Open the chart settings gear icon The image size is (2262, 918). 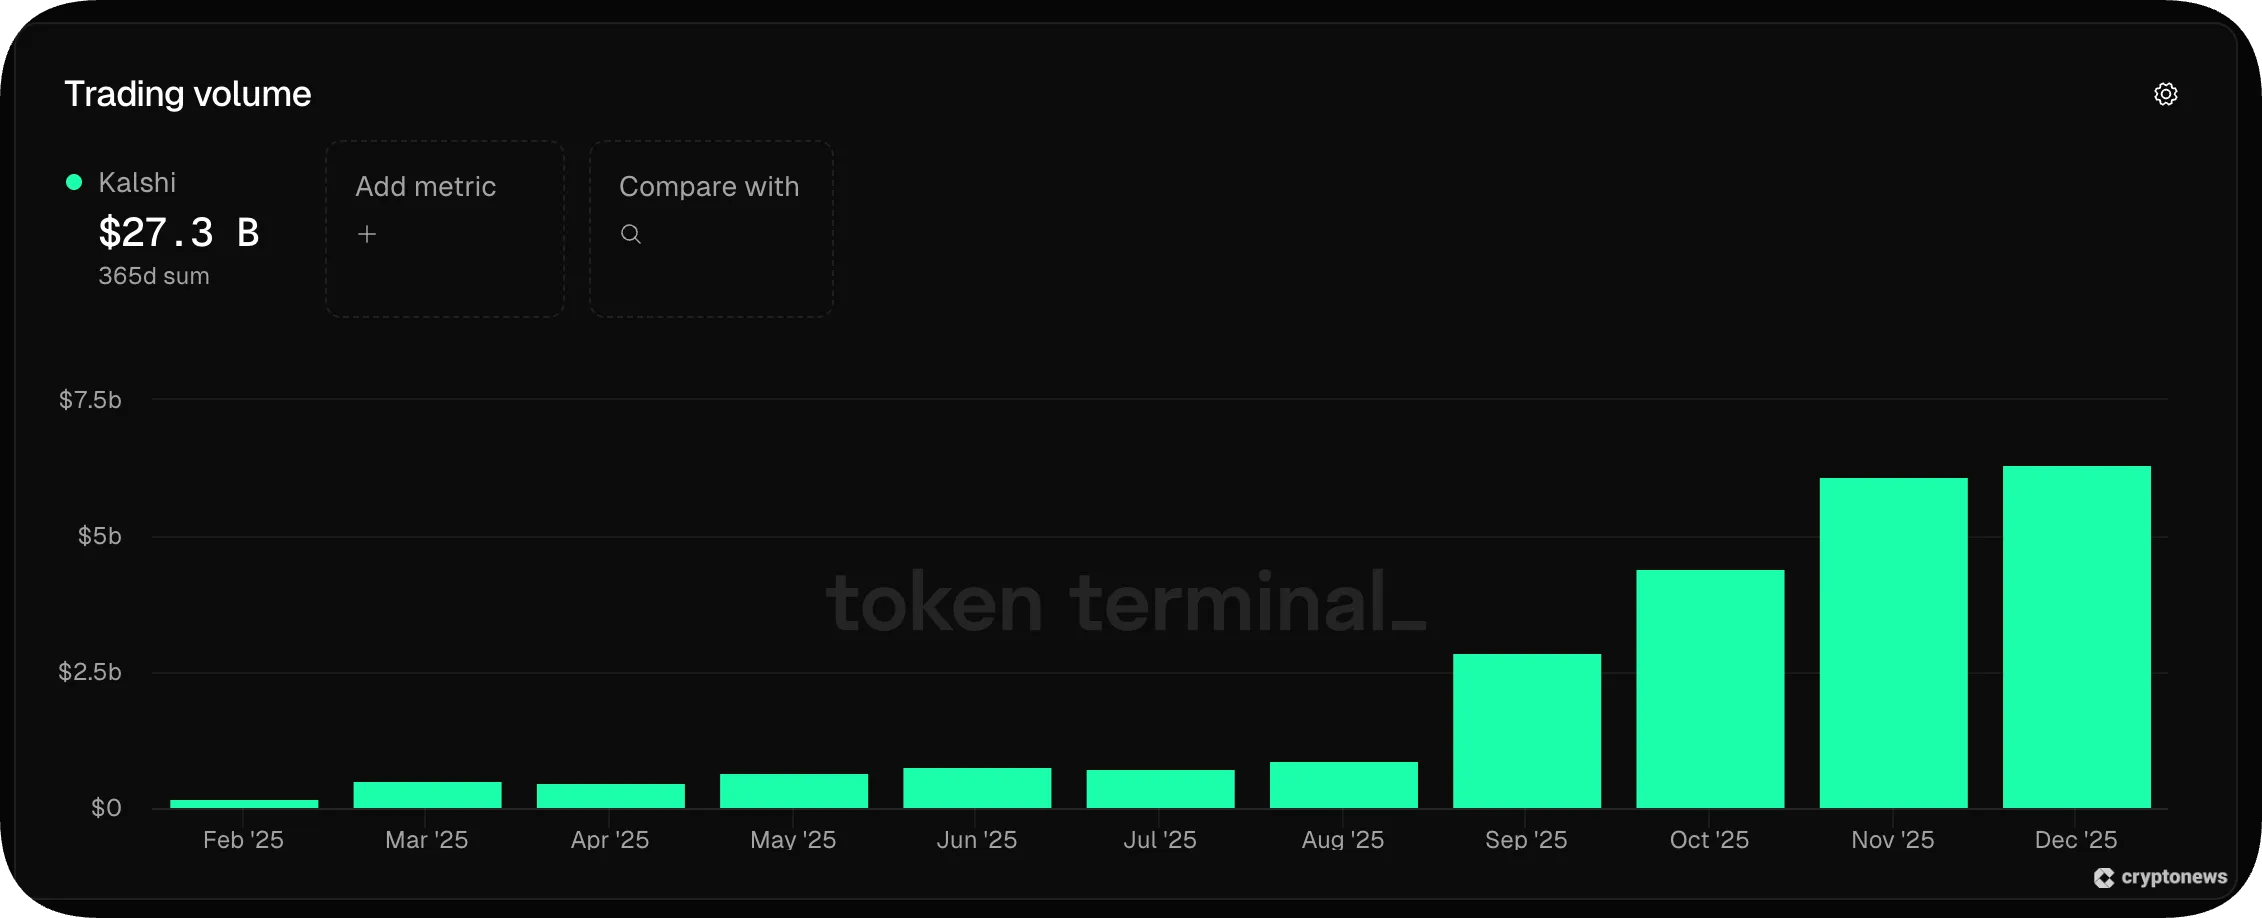[2166, 93]
